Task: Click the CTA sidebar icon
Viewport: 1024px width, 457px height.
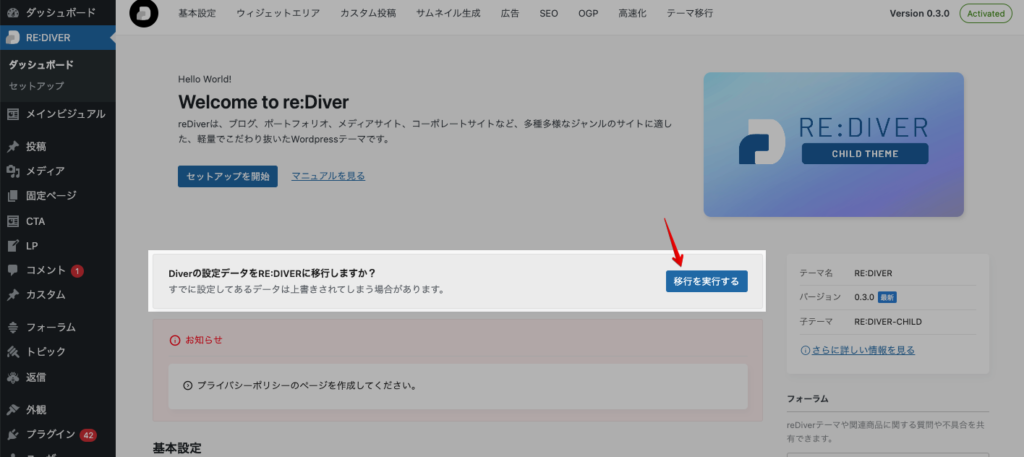Action: (13, 221)
